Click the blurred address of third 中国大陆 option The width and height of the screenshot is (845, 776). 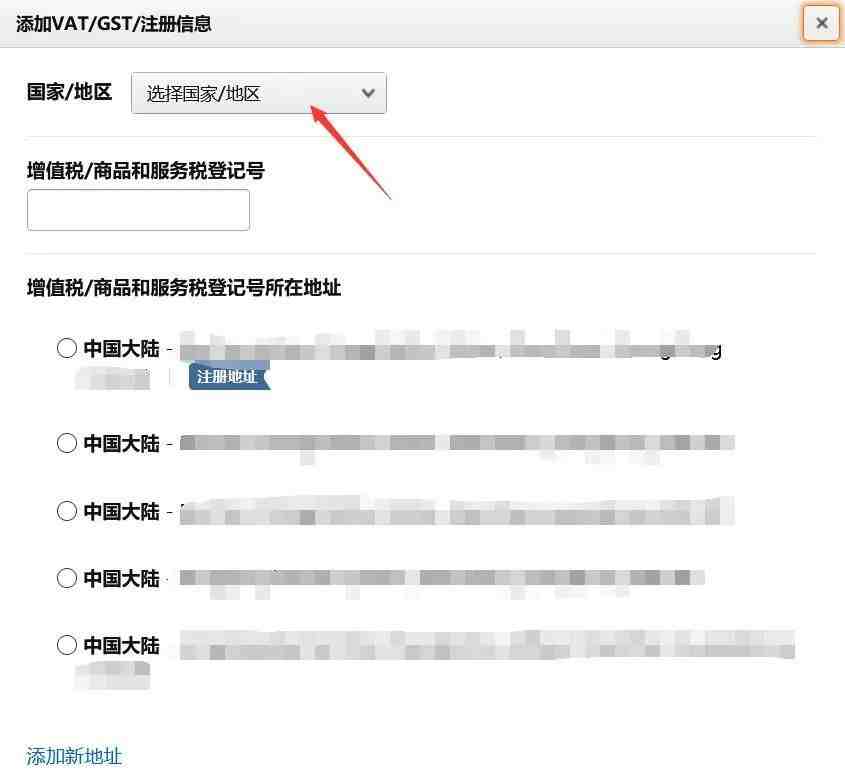click(x=457, y=511)
